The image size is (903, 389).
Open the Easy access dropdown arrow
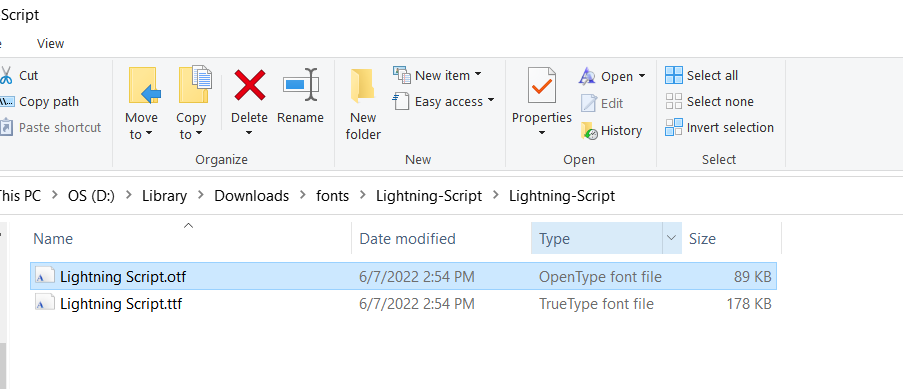pos(491,100)
